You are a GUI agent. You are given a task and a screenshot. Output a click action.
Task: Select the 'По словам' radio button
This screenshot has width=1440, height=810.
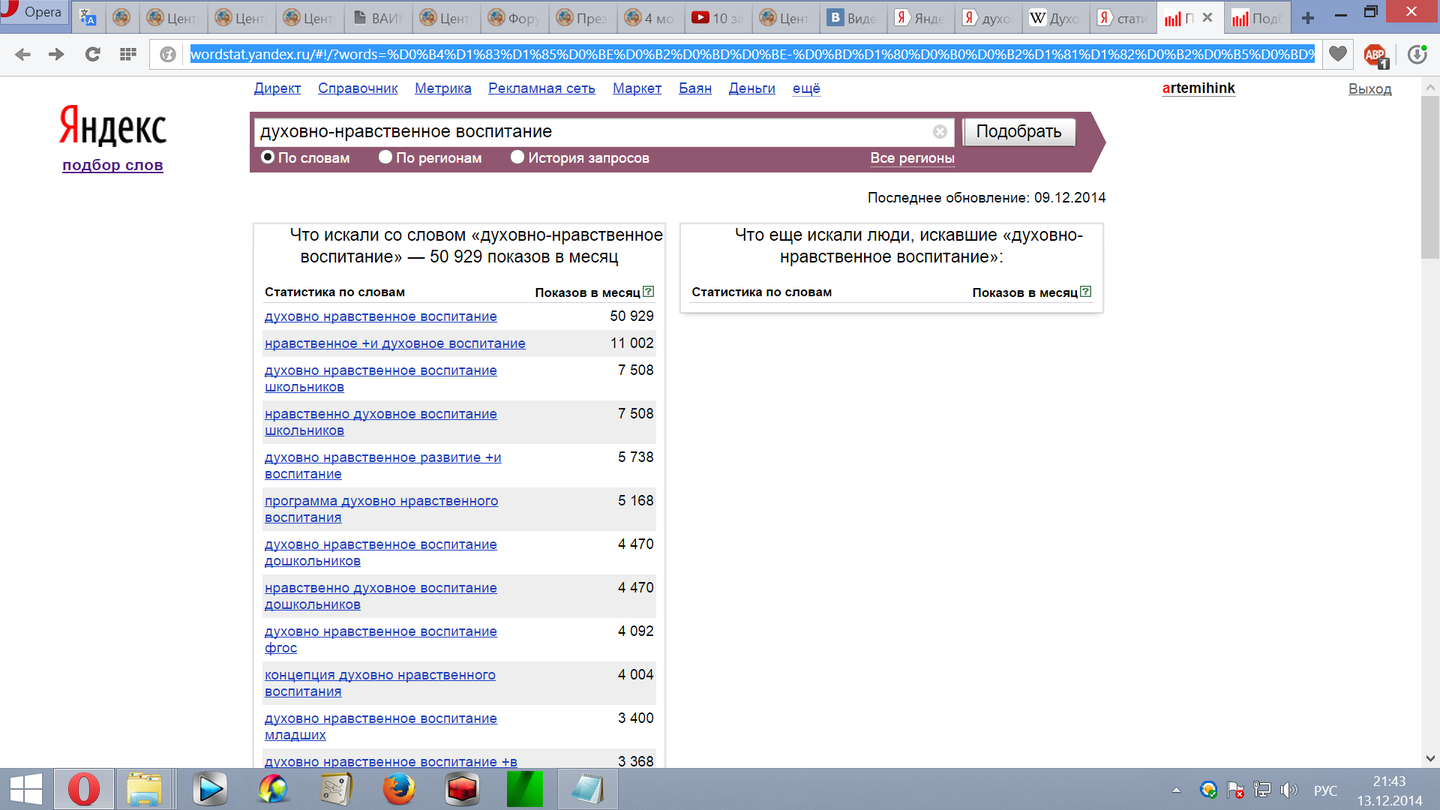268,157
